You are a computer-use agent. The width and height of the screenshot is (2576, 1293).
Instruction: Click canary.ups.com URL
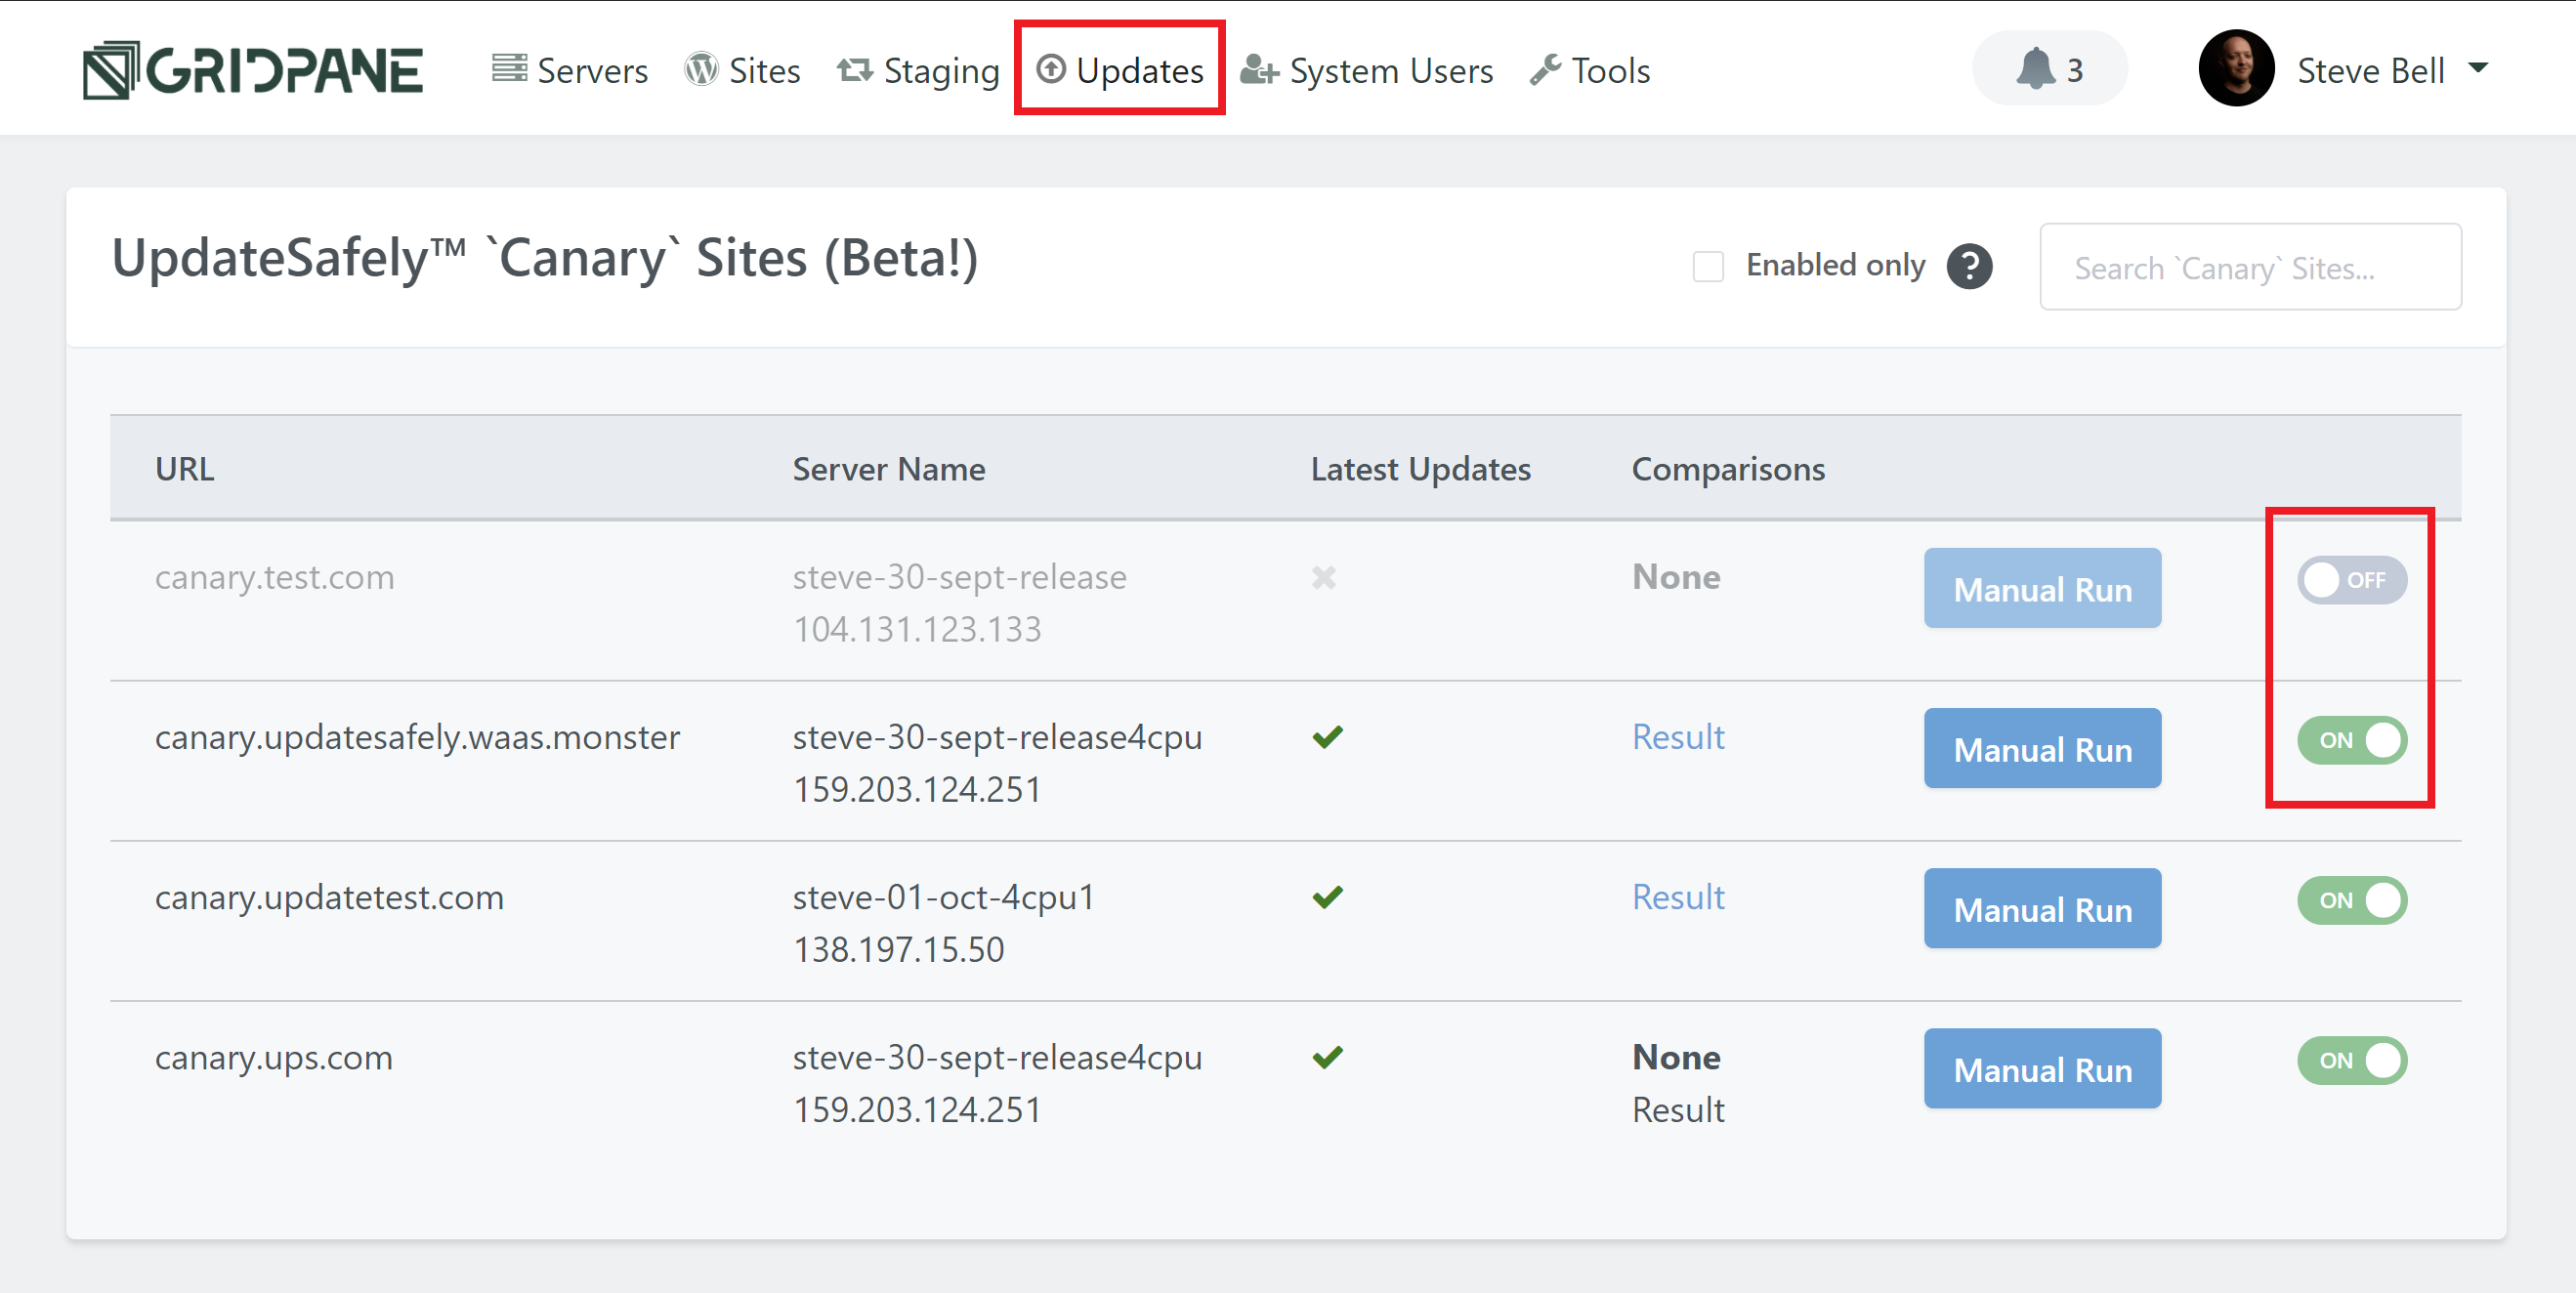(x=273, y=1057)
